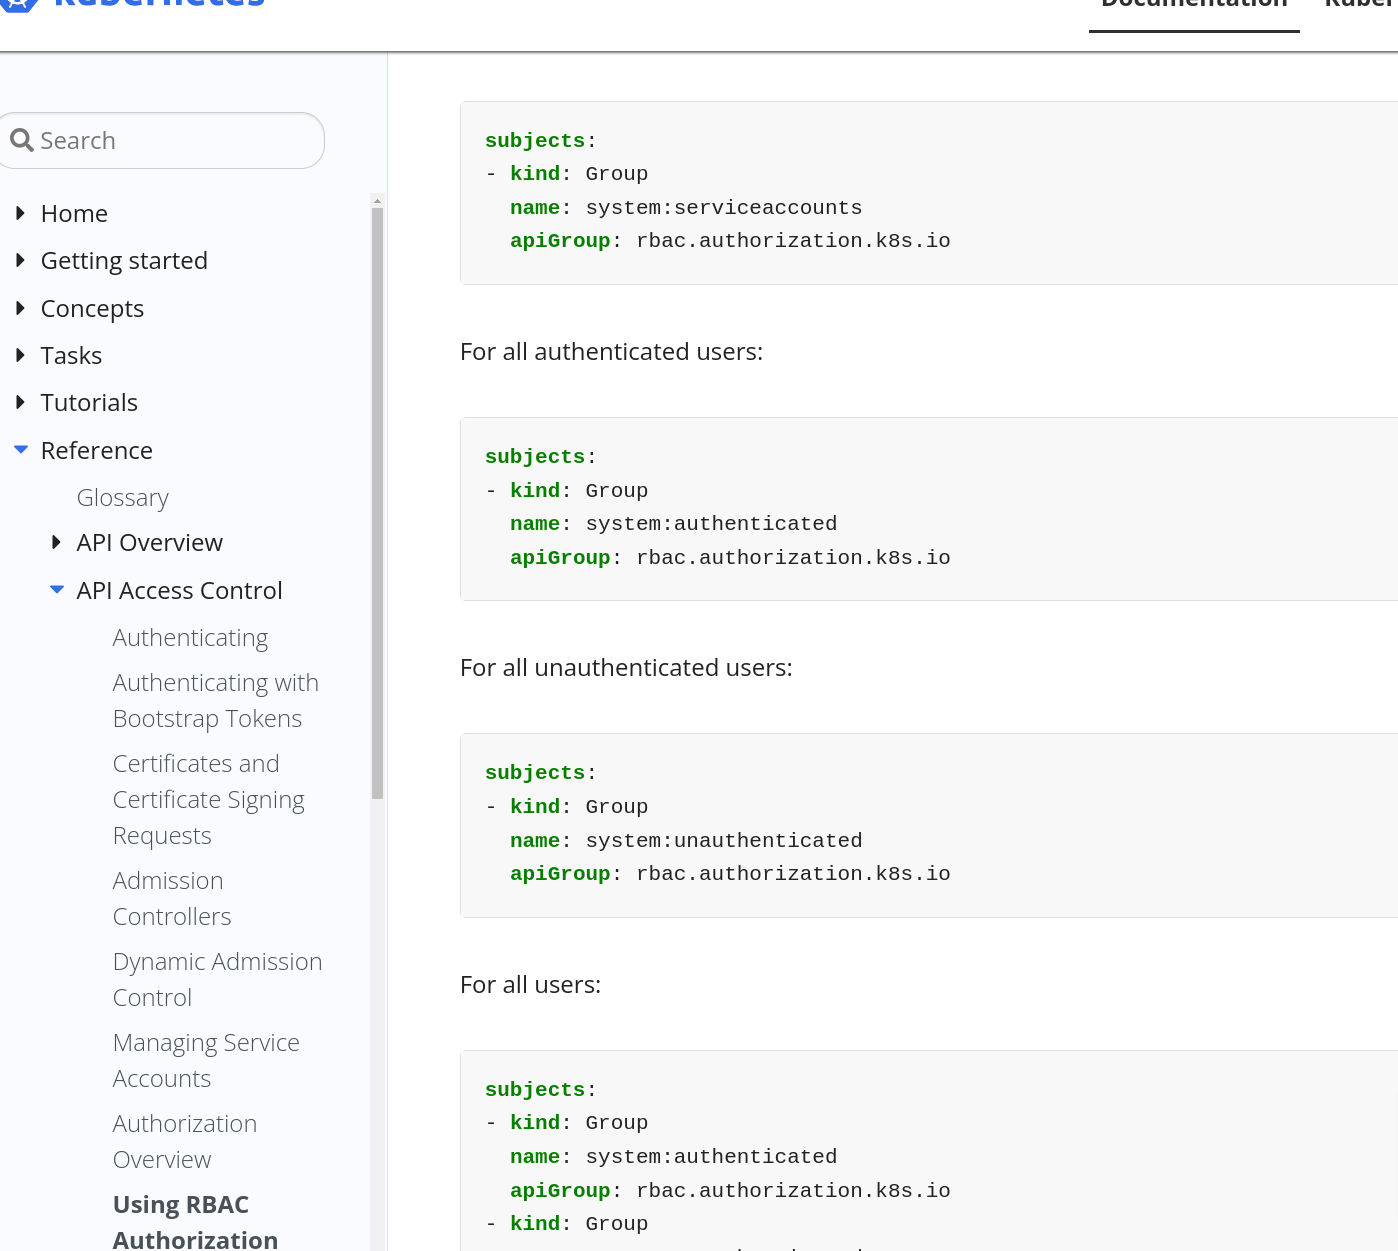
Task: Select the Documentation tab
Action: click(1193, 6)
